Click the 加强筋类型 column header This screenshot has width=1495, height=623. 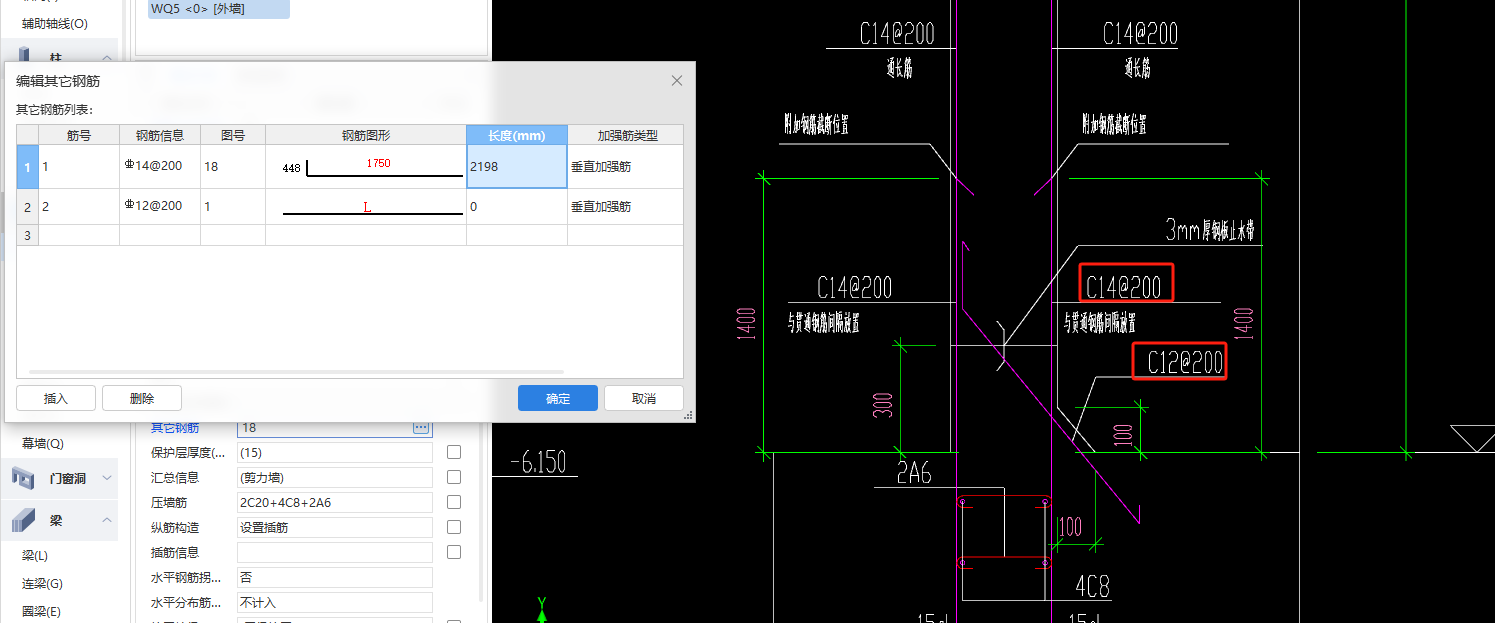click(x=626, y=135)
